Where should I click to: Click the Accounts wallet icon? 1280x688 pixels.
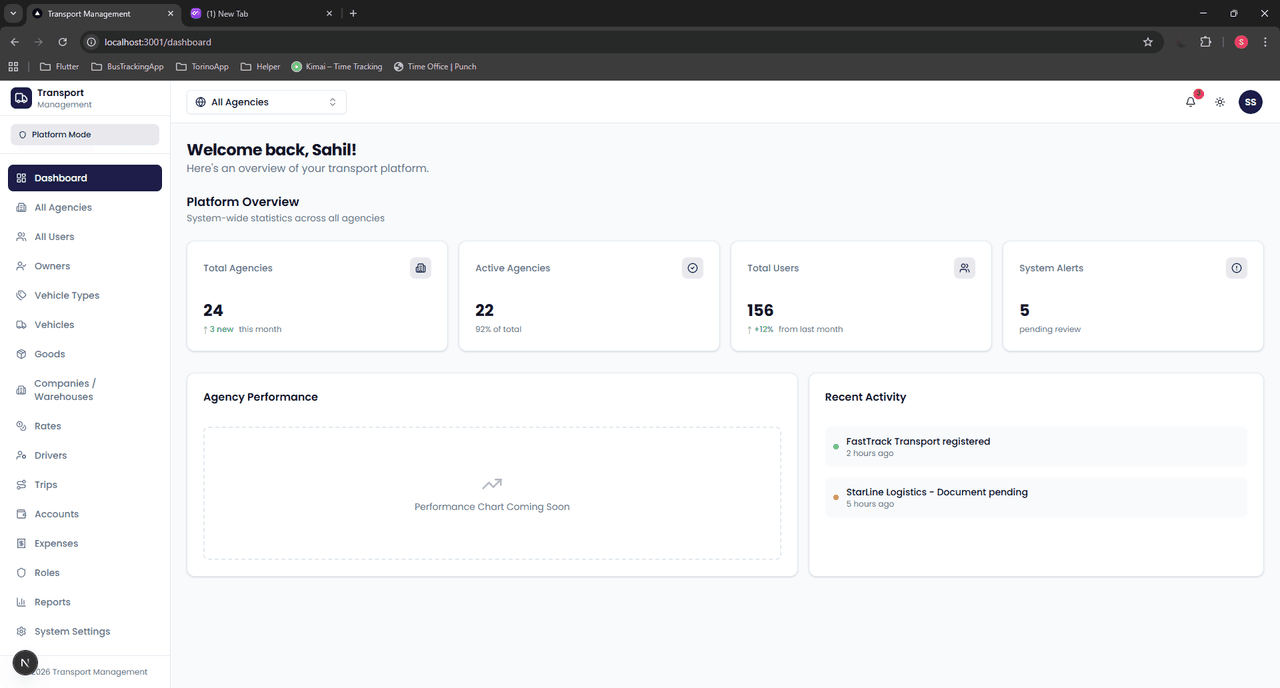tap(21, 514)
